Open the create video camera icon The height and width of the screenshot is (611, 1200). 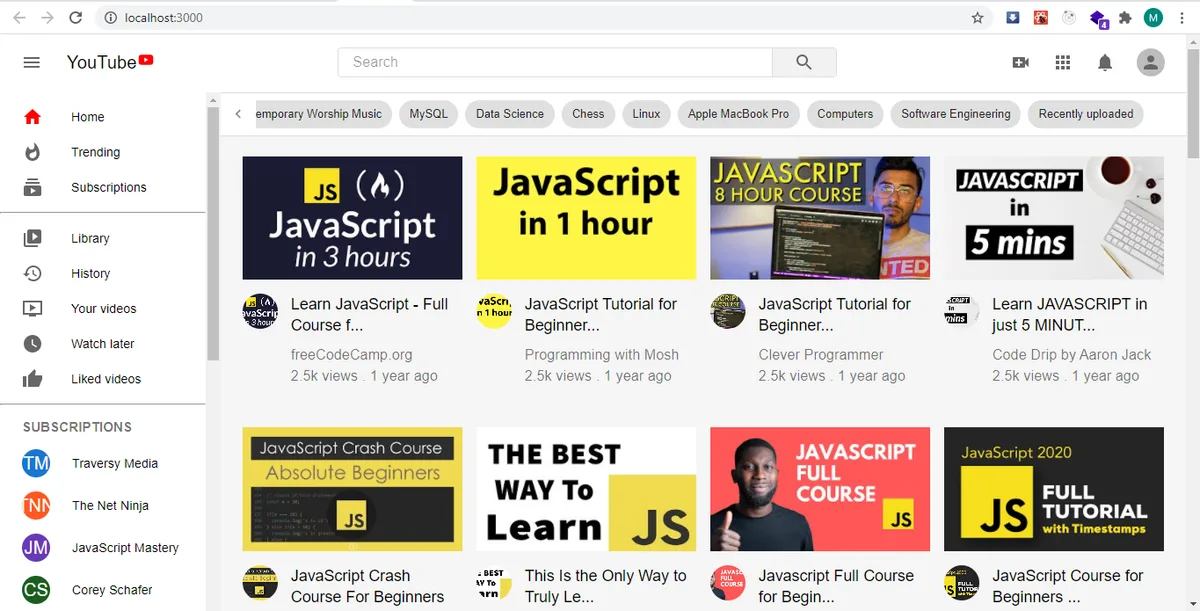(1021, 62)
